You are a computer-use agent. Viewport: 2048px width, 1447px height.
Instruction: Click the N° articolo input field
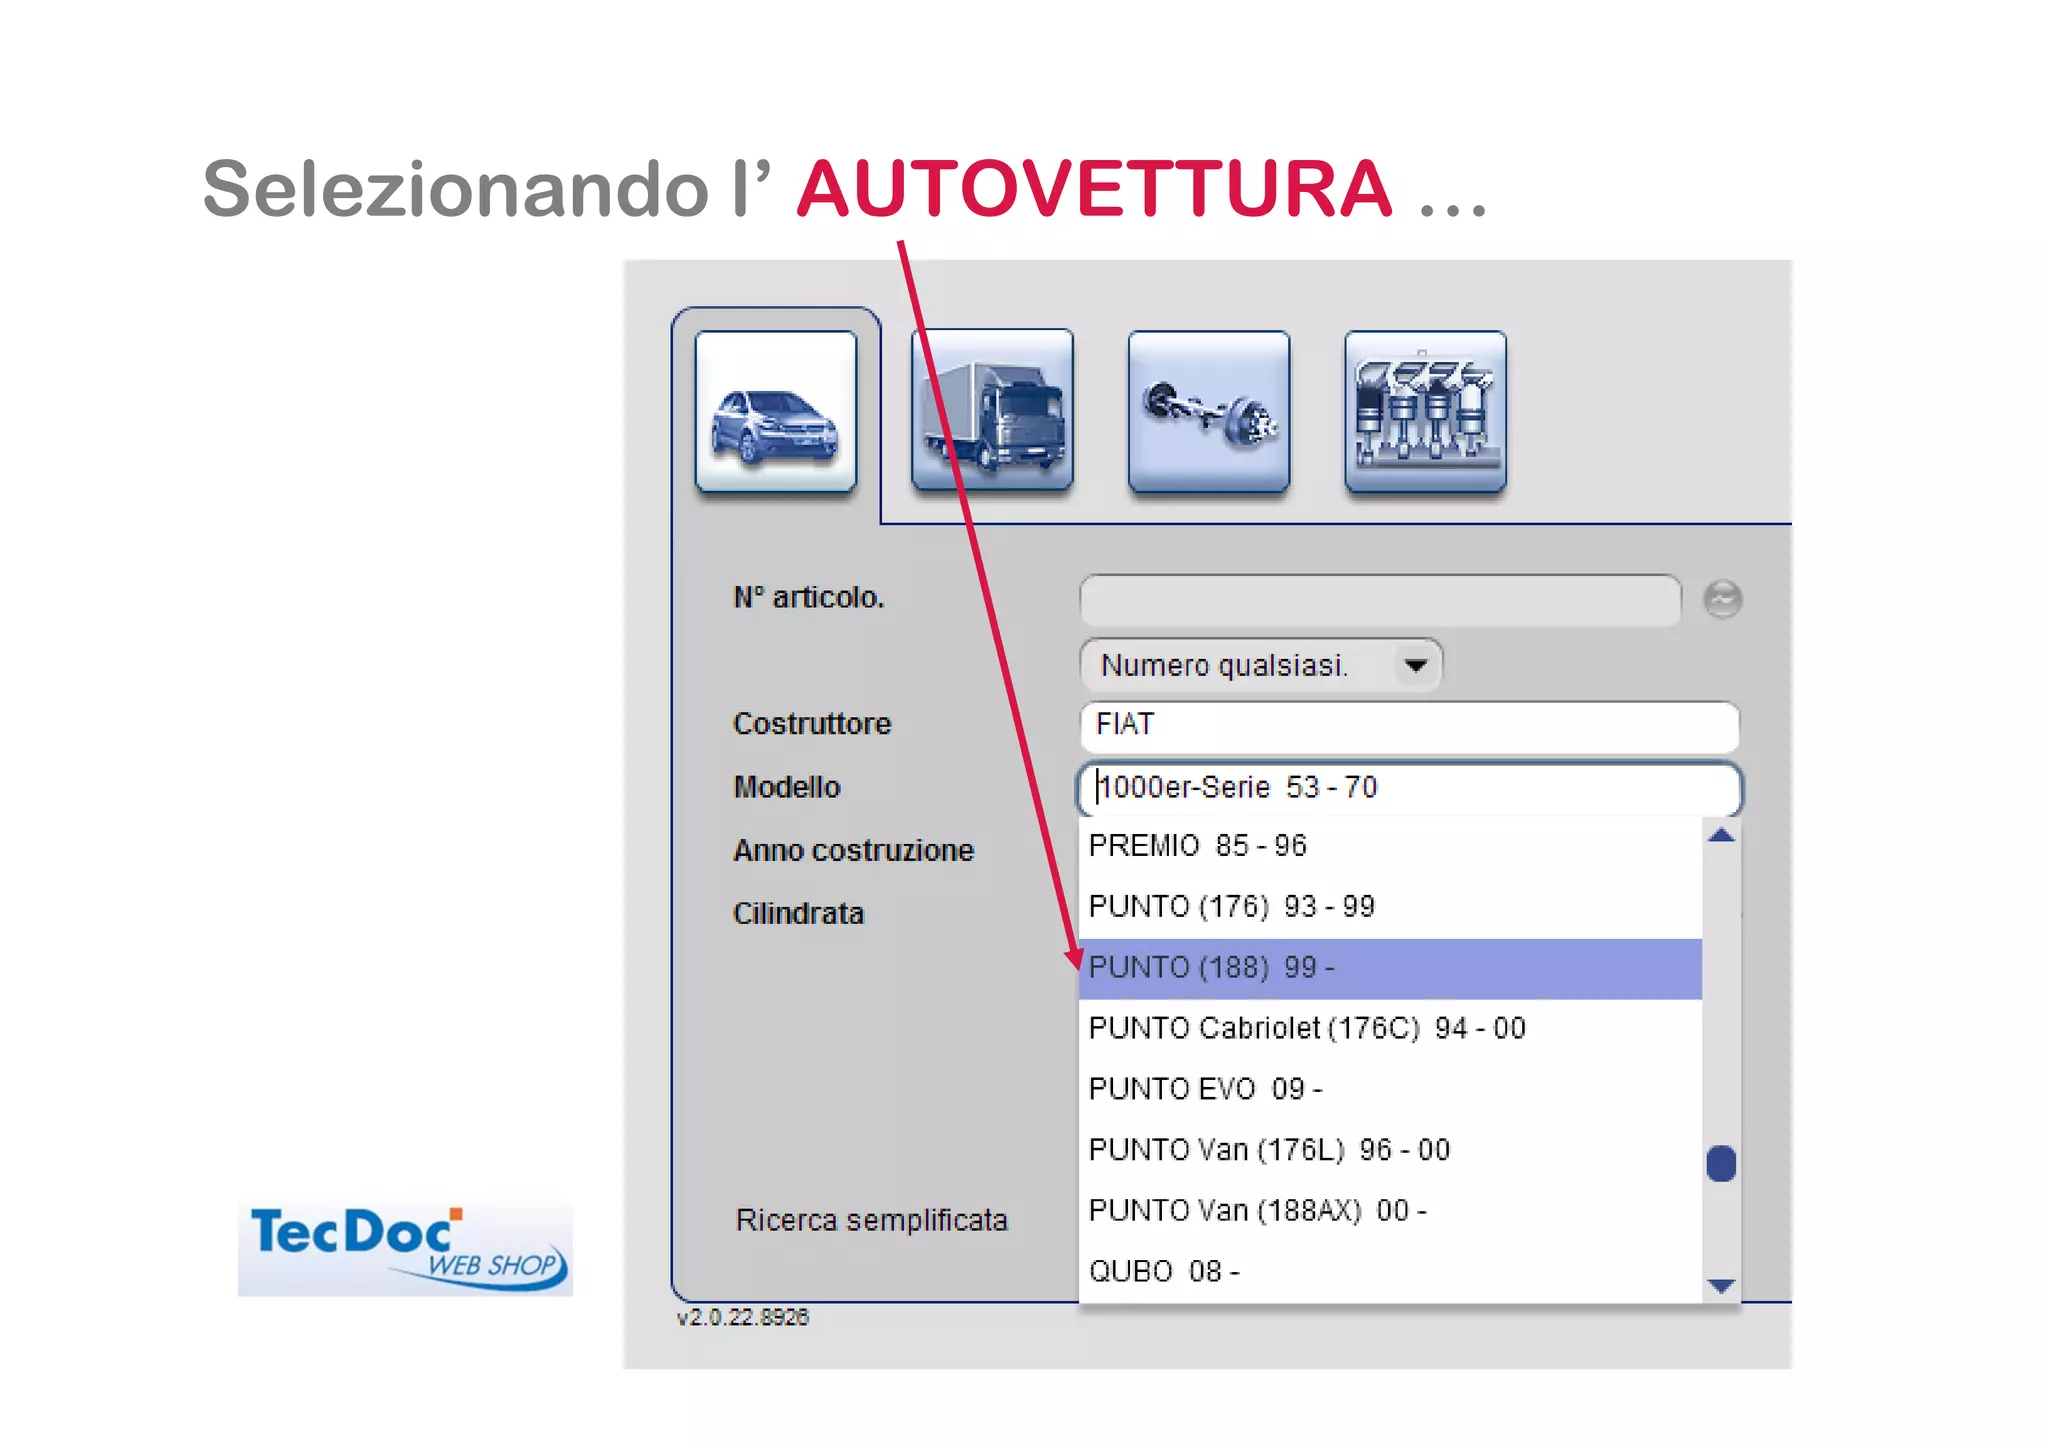pos(1380,600)
